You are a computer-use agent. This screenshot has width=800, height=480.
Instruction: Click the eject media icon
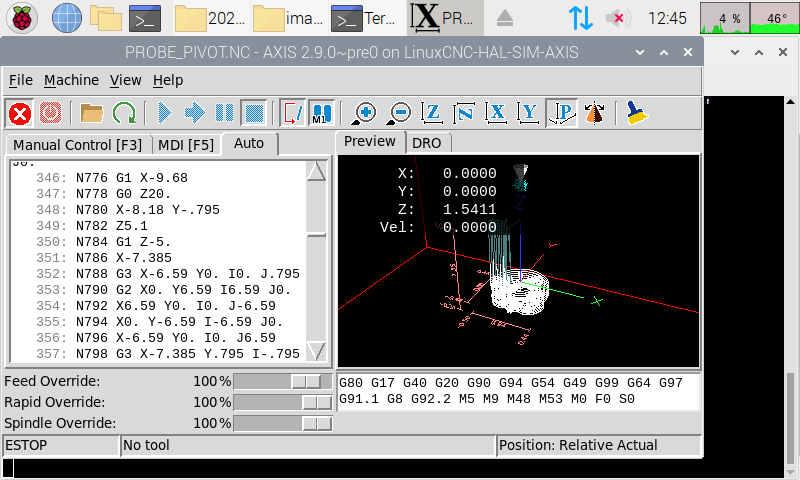pyautogui.click(x=505, y=18)
